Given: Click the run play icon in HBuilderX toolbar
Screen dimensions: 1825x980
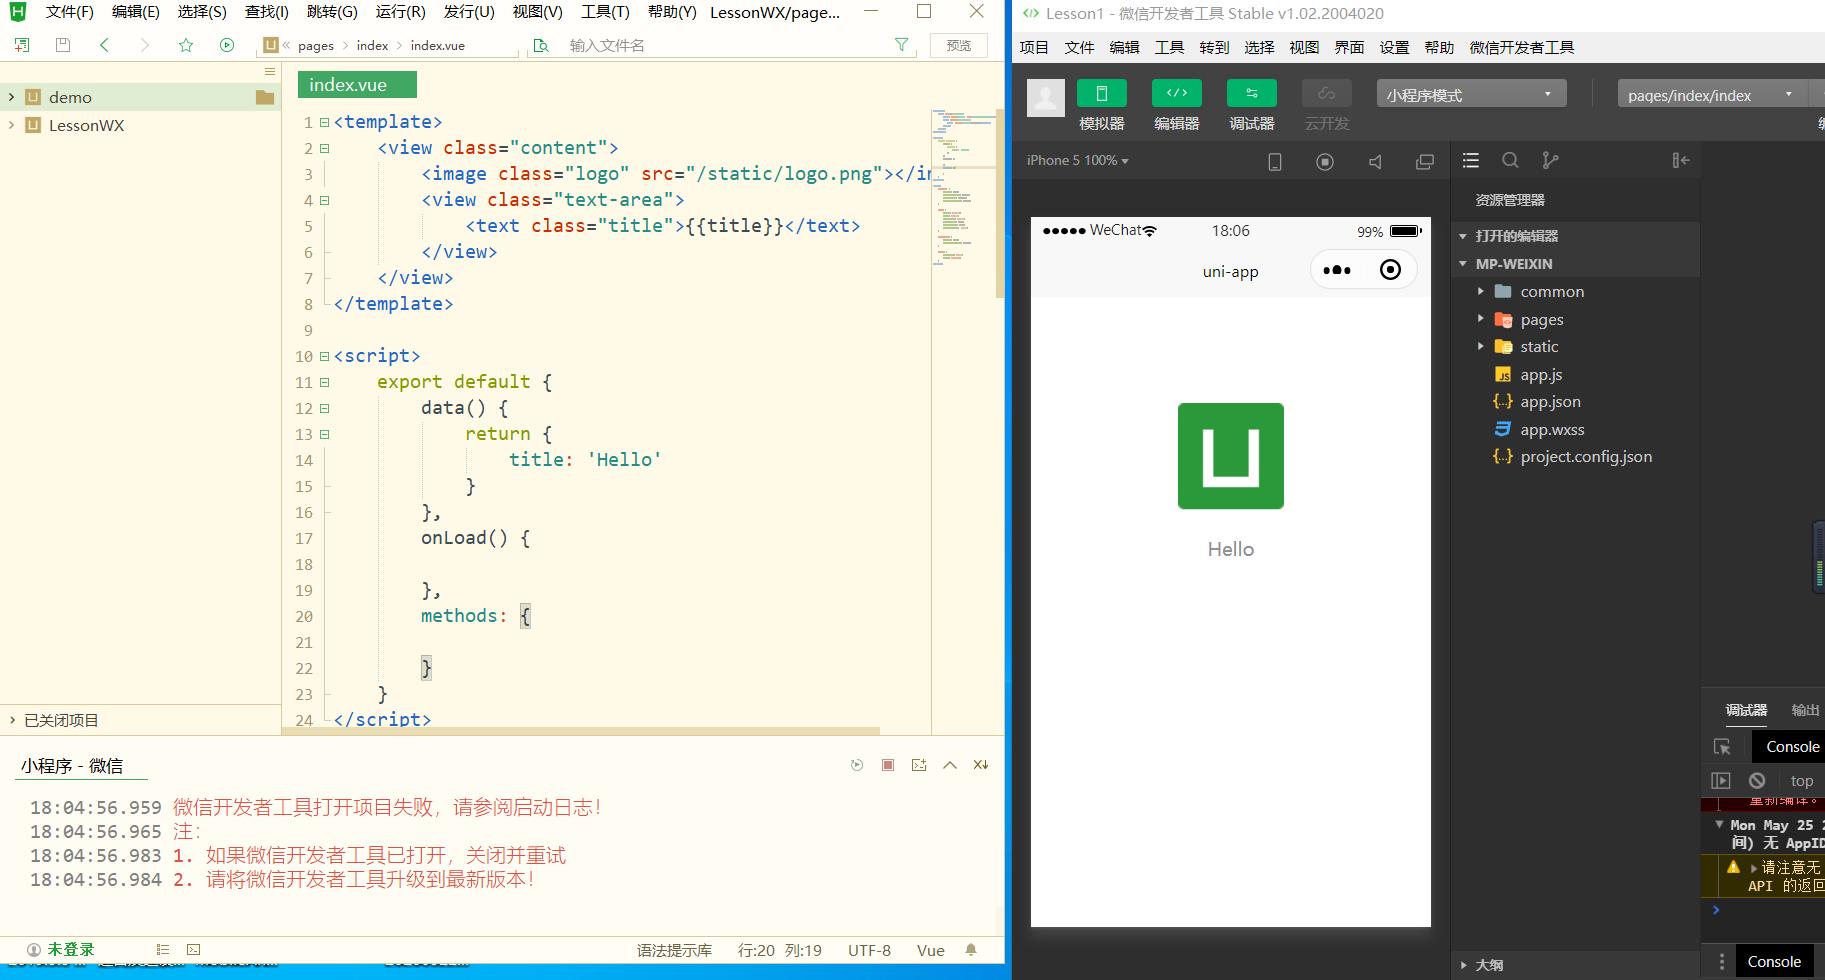Looking at the screenshot, I should coord(227,45).
